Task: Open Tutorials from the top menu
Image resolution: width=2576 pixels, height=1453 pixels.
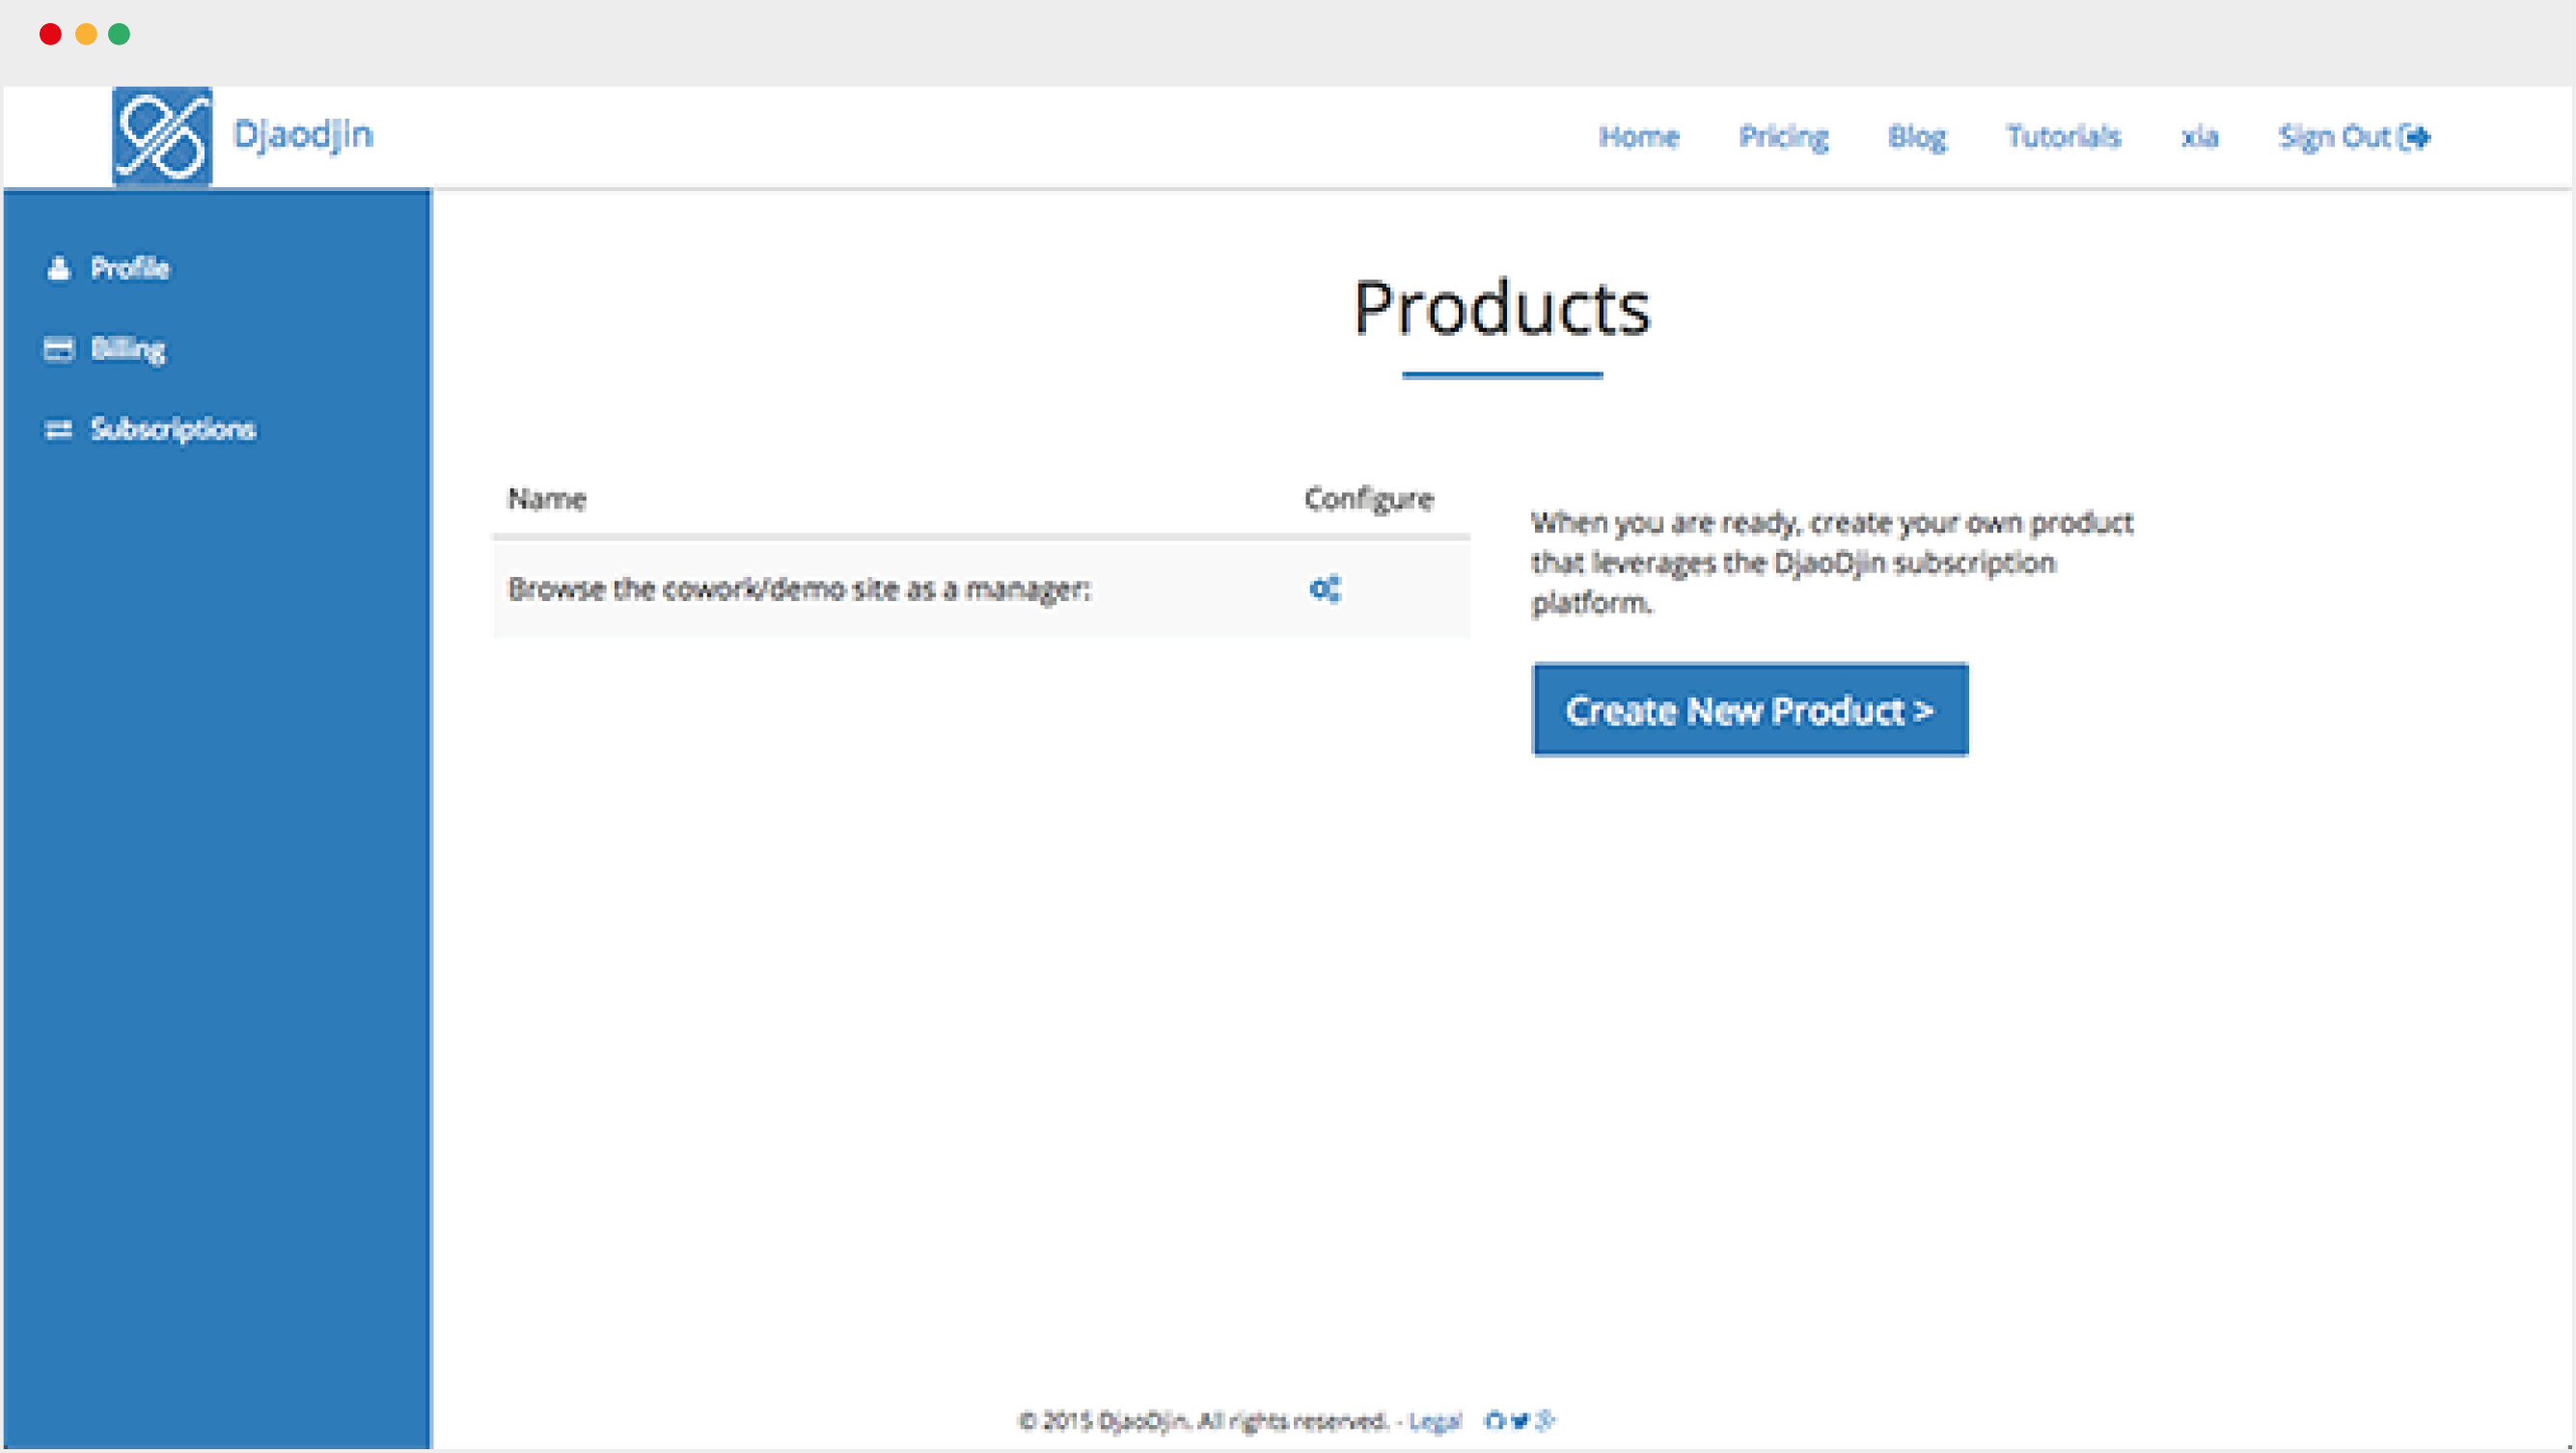Action: tap(2063, 136)
